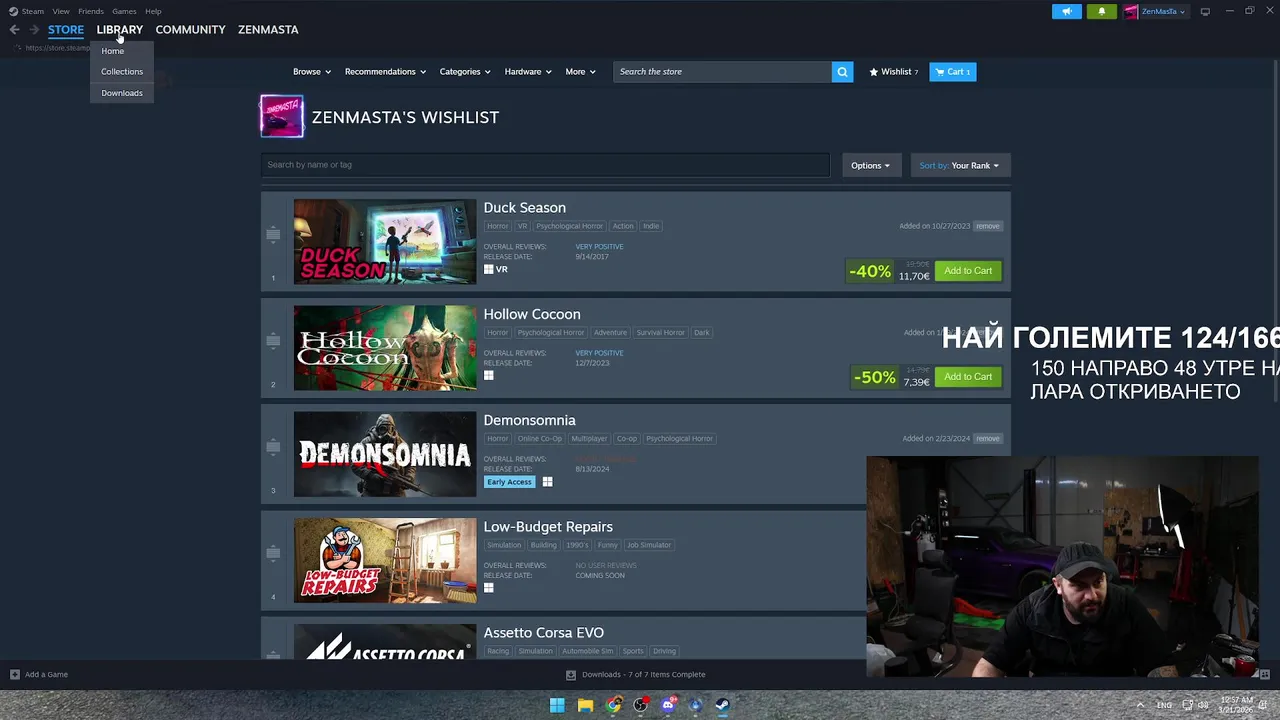Open the Games menu
Viewport: 1280px width, 720px height.
(124, 11)
